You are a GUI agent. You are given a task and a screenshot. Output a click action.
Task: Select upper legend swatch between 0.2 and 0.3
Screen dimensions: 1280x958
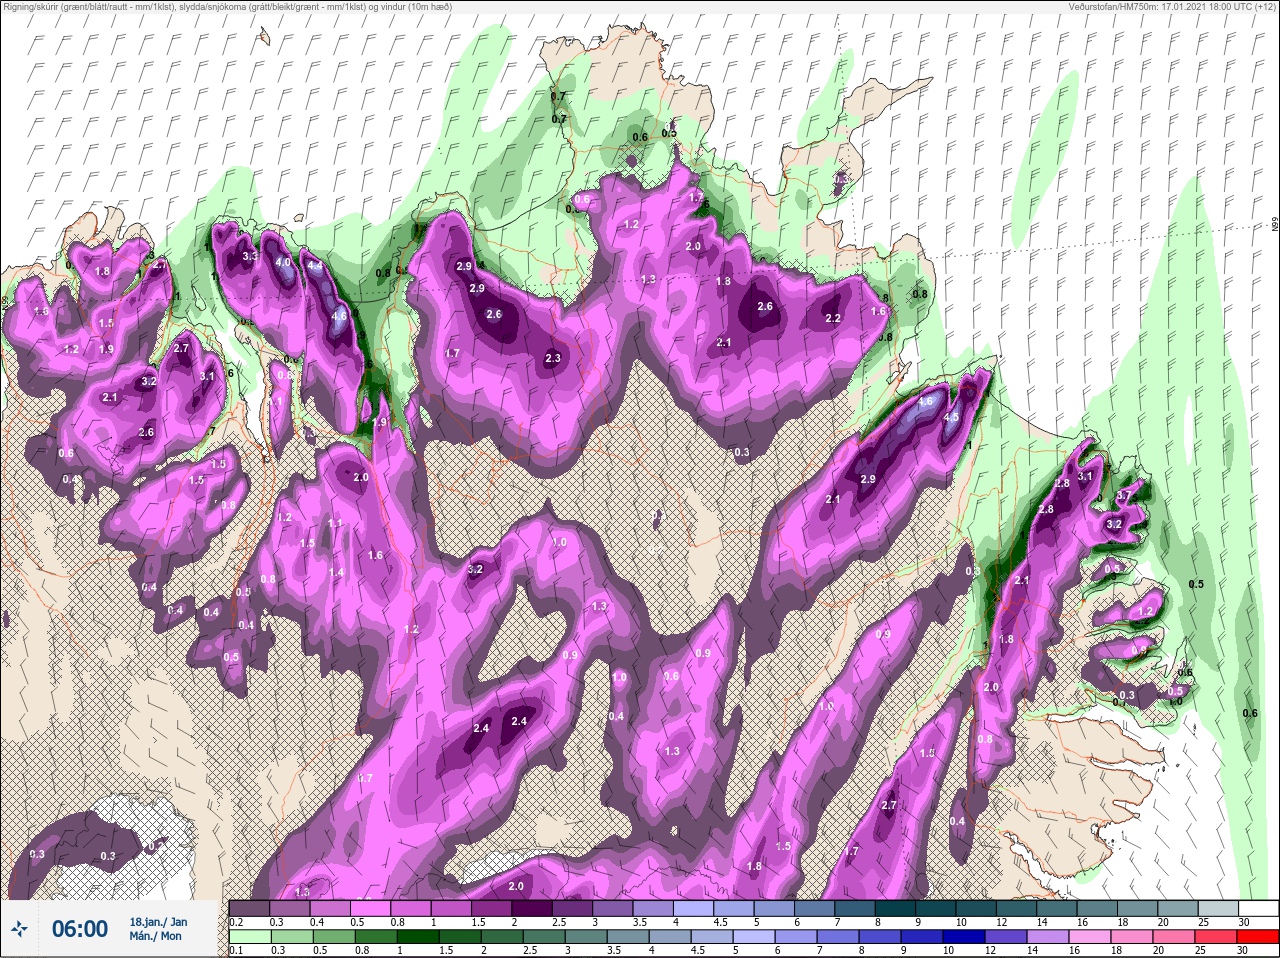point(249,908)
